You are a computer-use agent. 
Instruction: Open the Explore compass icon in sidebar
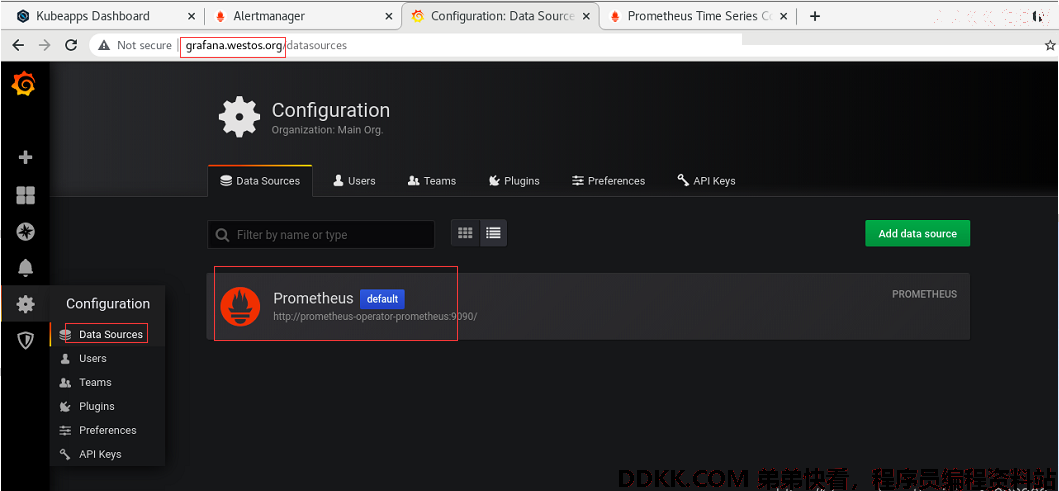[x=25, y=232]
